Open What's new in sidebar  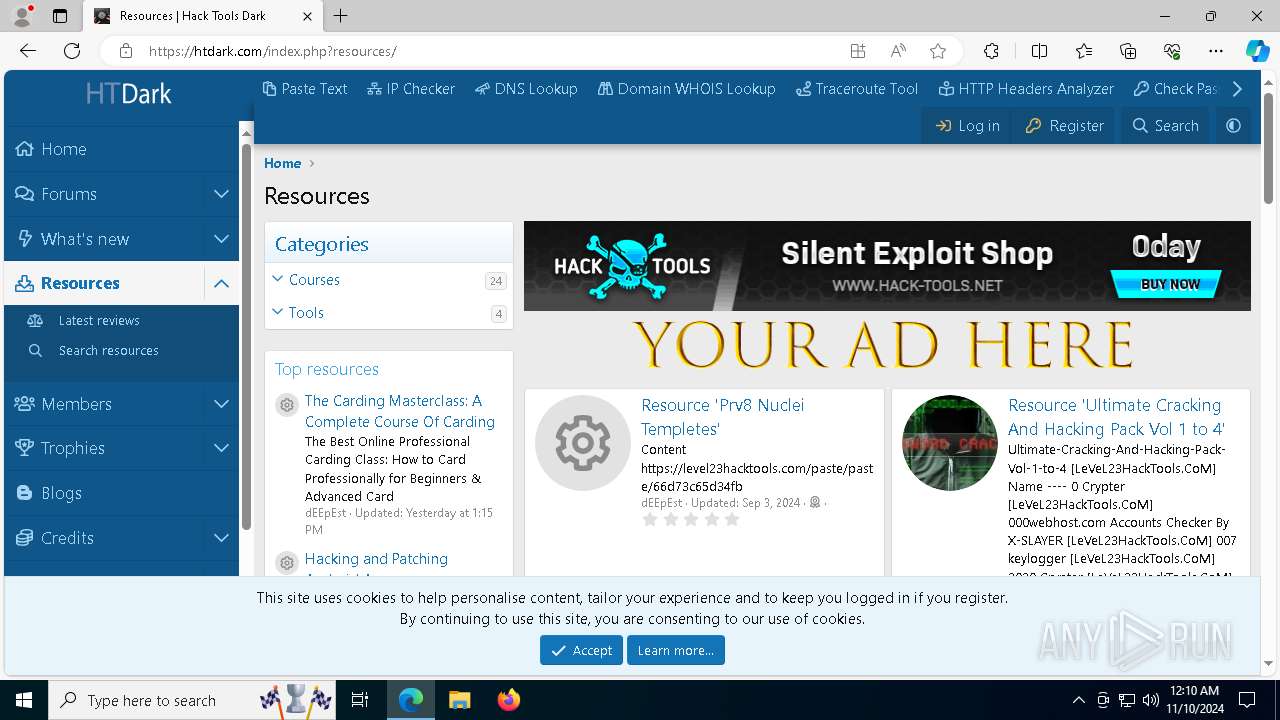[104, 239]
